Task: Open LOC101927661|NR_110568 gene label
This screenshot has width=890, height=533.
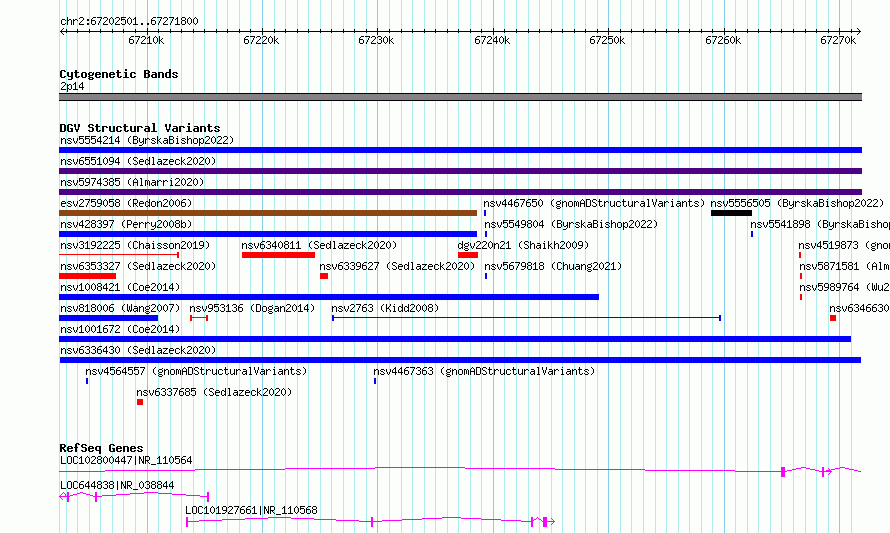Action: (251, 510)
